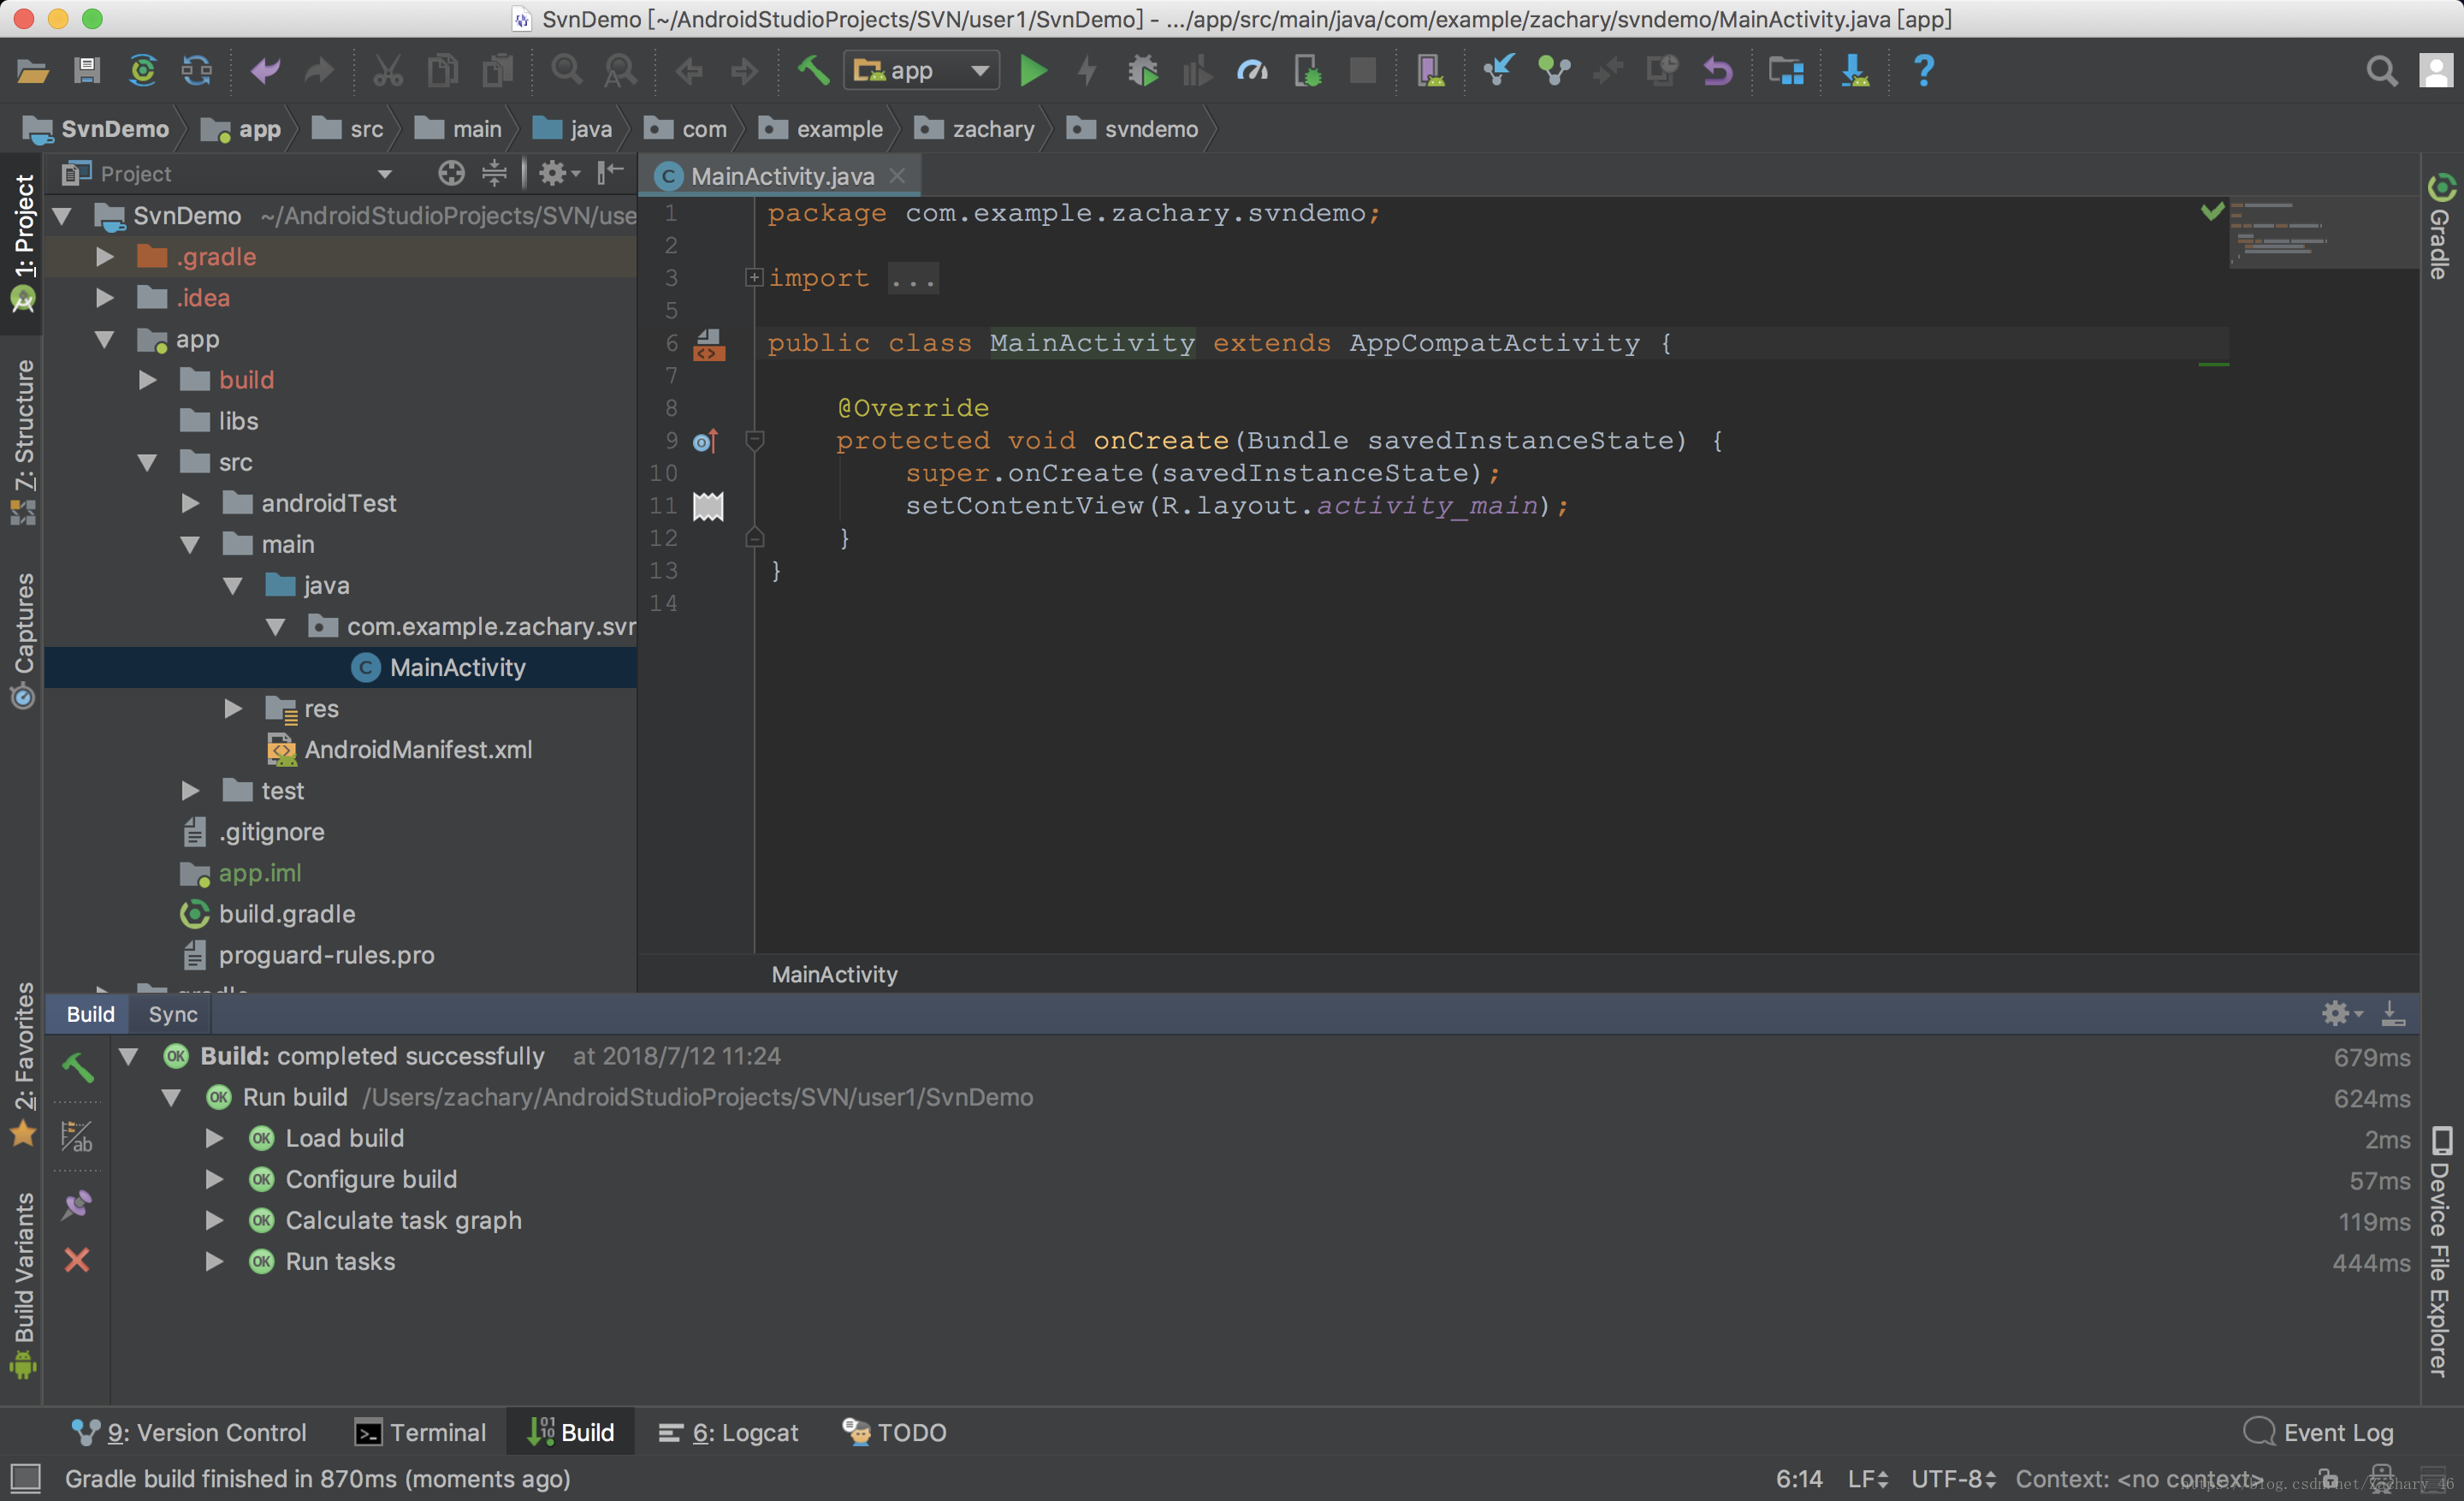The width and height of the screenshot is (2464, 1501).
Task: Toggle the Captures side tool window
Action: pyautogui.click(x=23, y=640)
